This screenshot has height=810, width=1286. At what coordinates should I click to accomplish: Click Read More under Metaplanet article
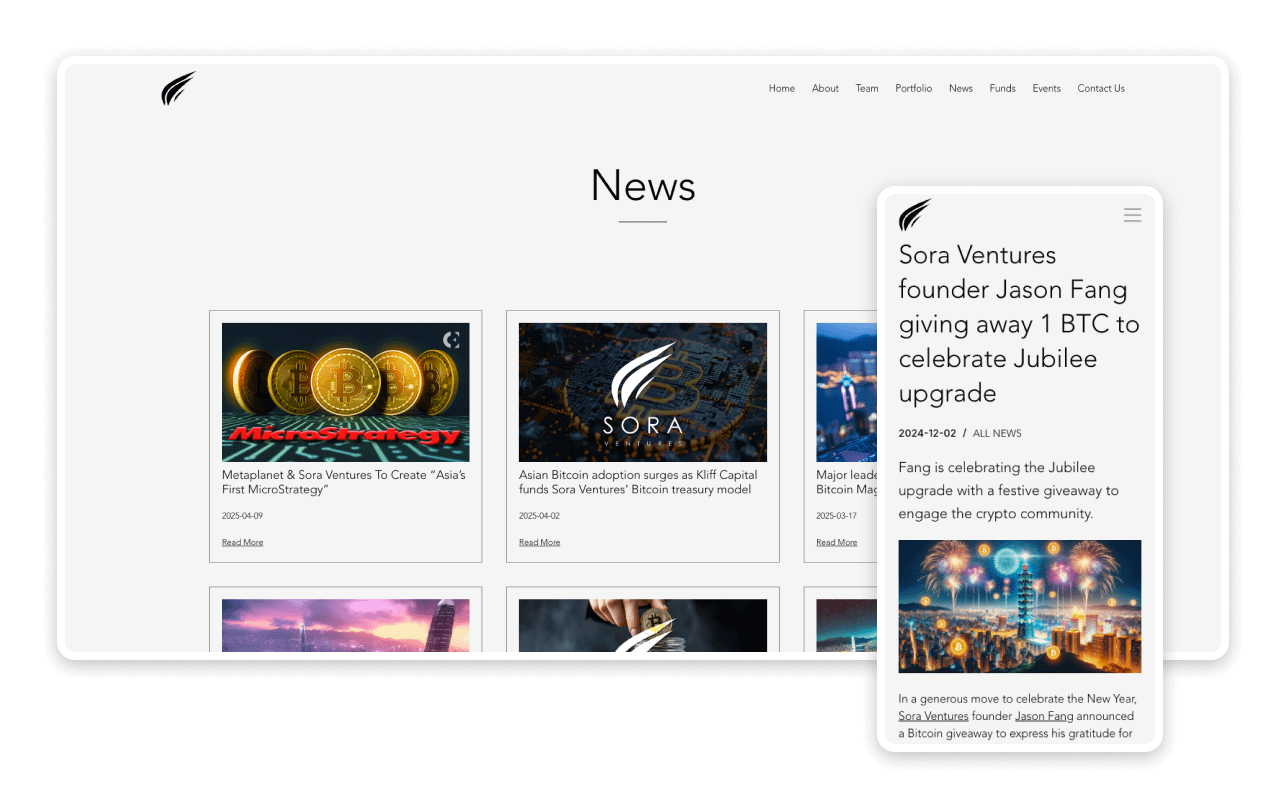pyautogui.click(x=242, y=542)
